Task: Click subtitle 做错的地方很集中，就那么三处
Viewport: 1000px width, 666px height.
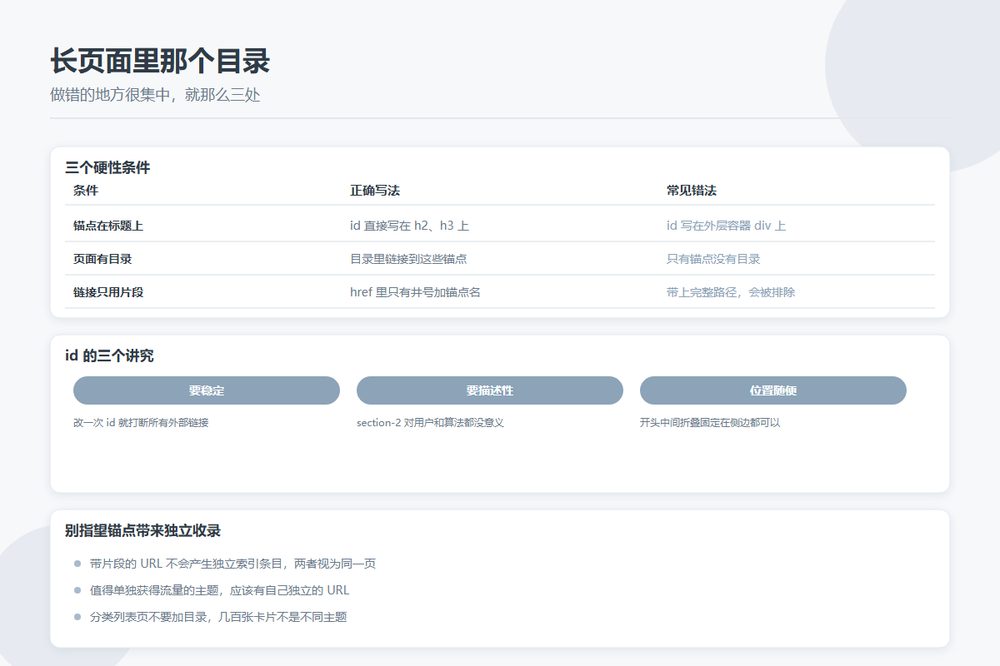Action: [x=155, y=95]
